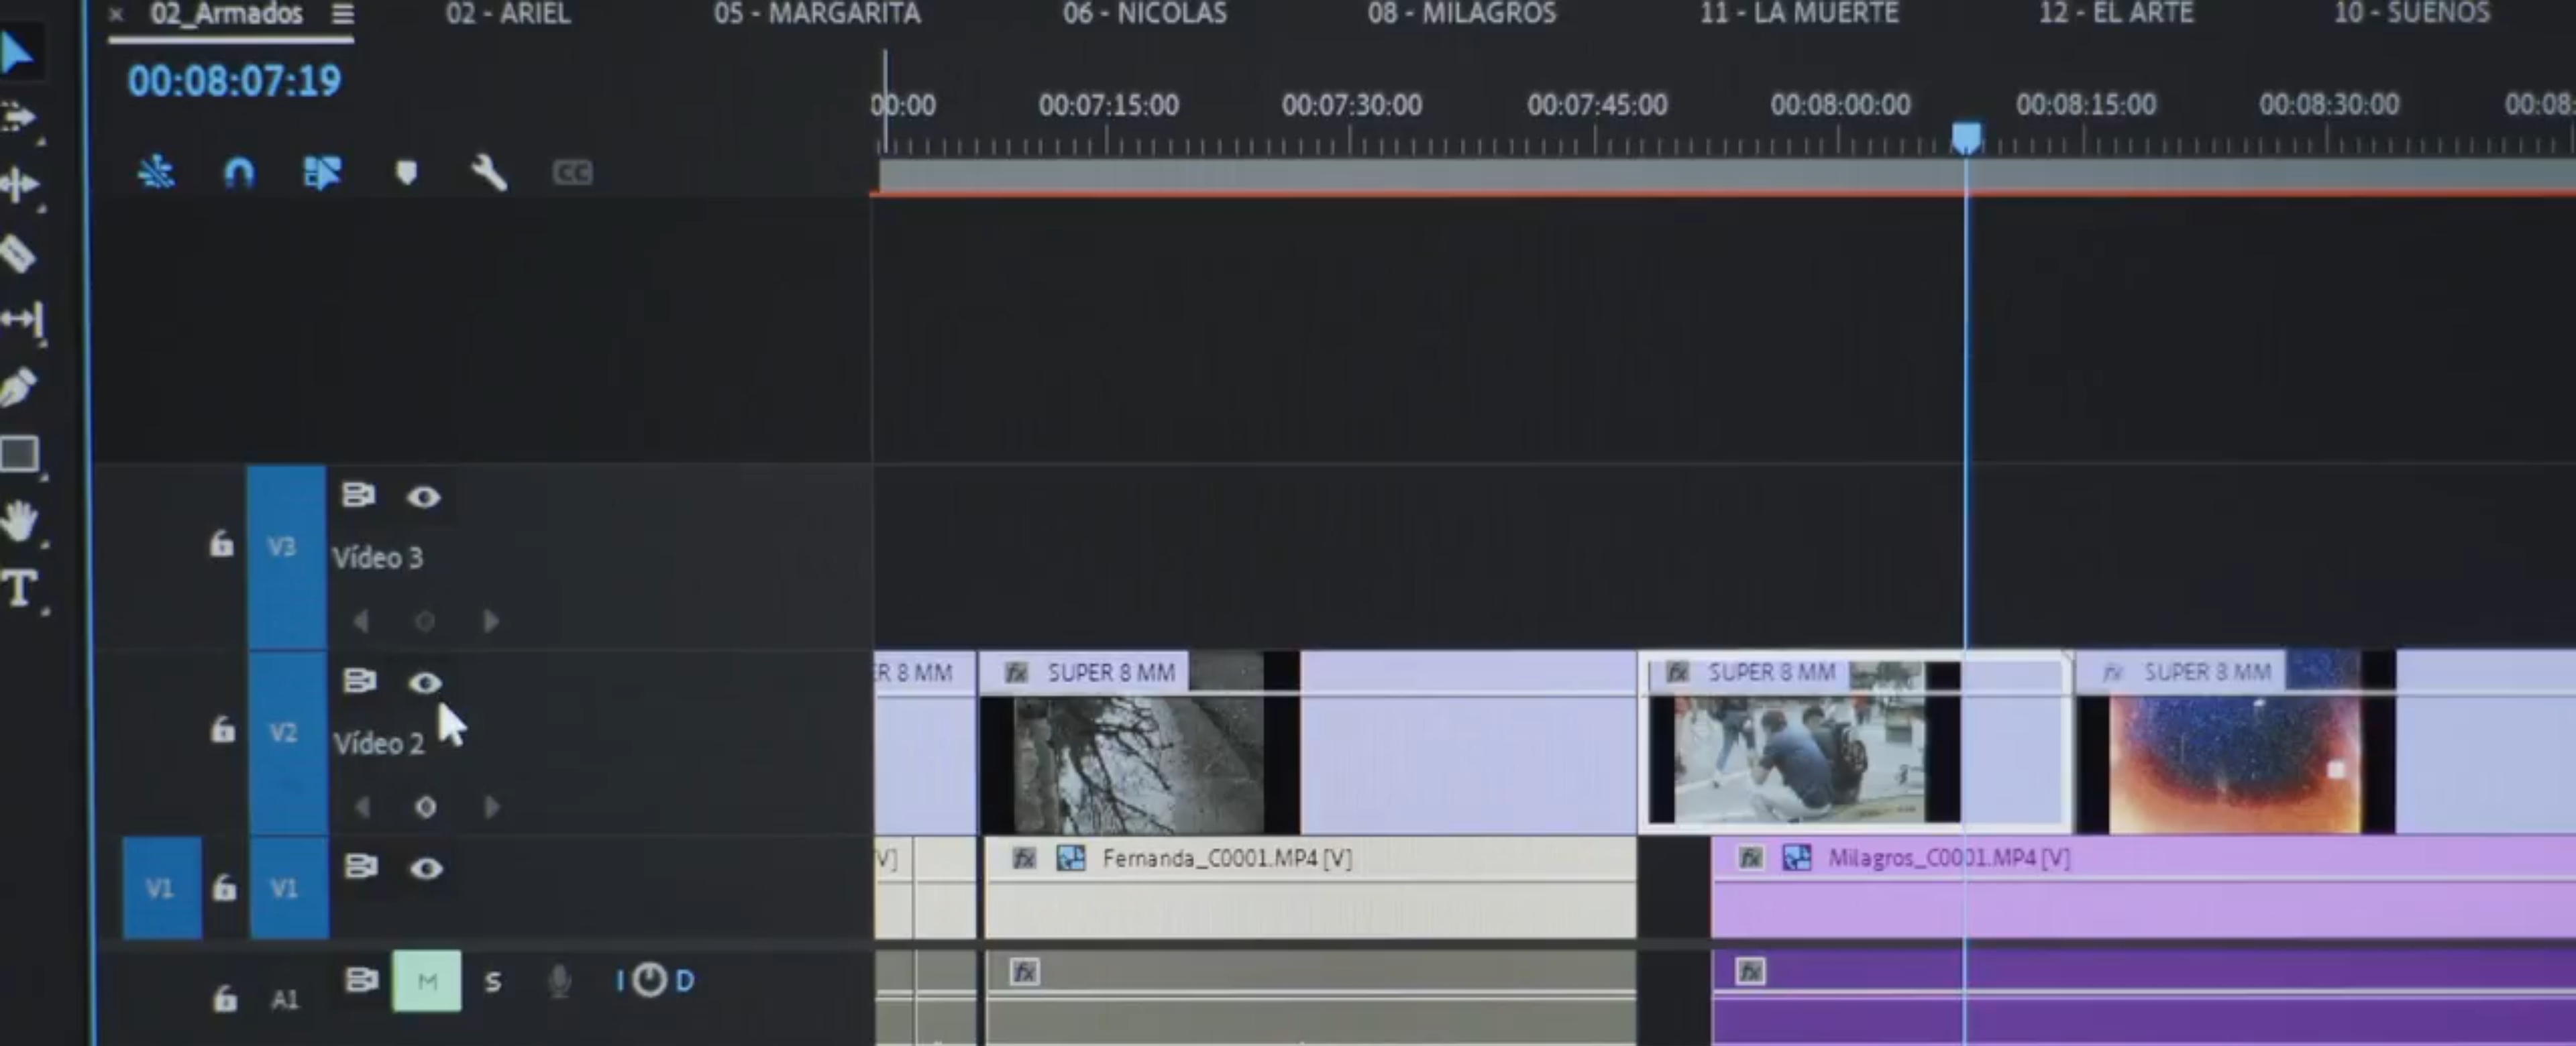The height and width of the screenshot is (1046, 2576).
Task: Hide Video 2 track with eye icon
Action: (425, 682)
